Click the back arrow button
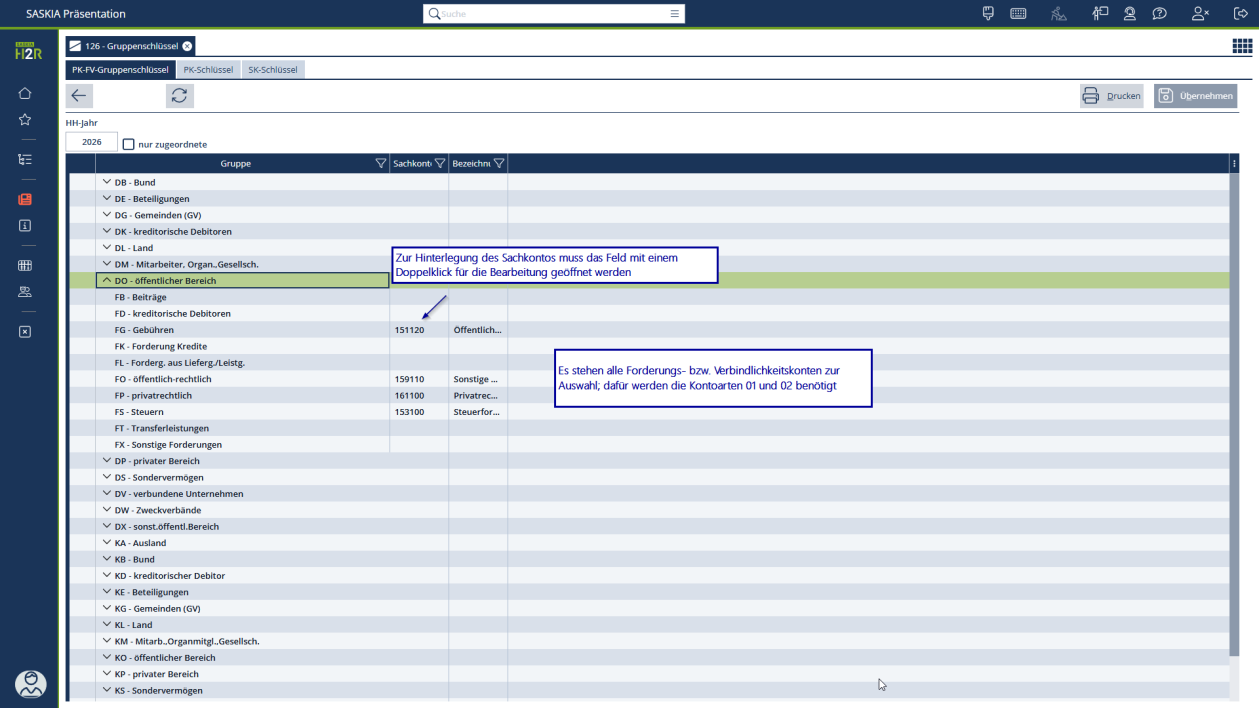Screen dimensions: 1259x708 (x=79, y=96)
